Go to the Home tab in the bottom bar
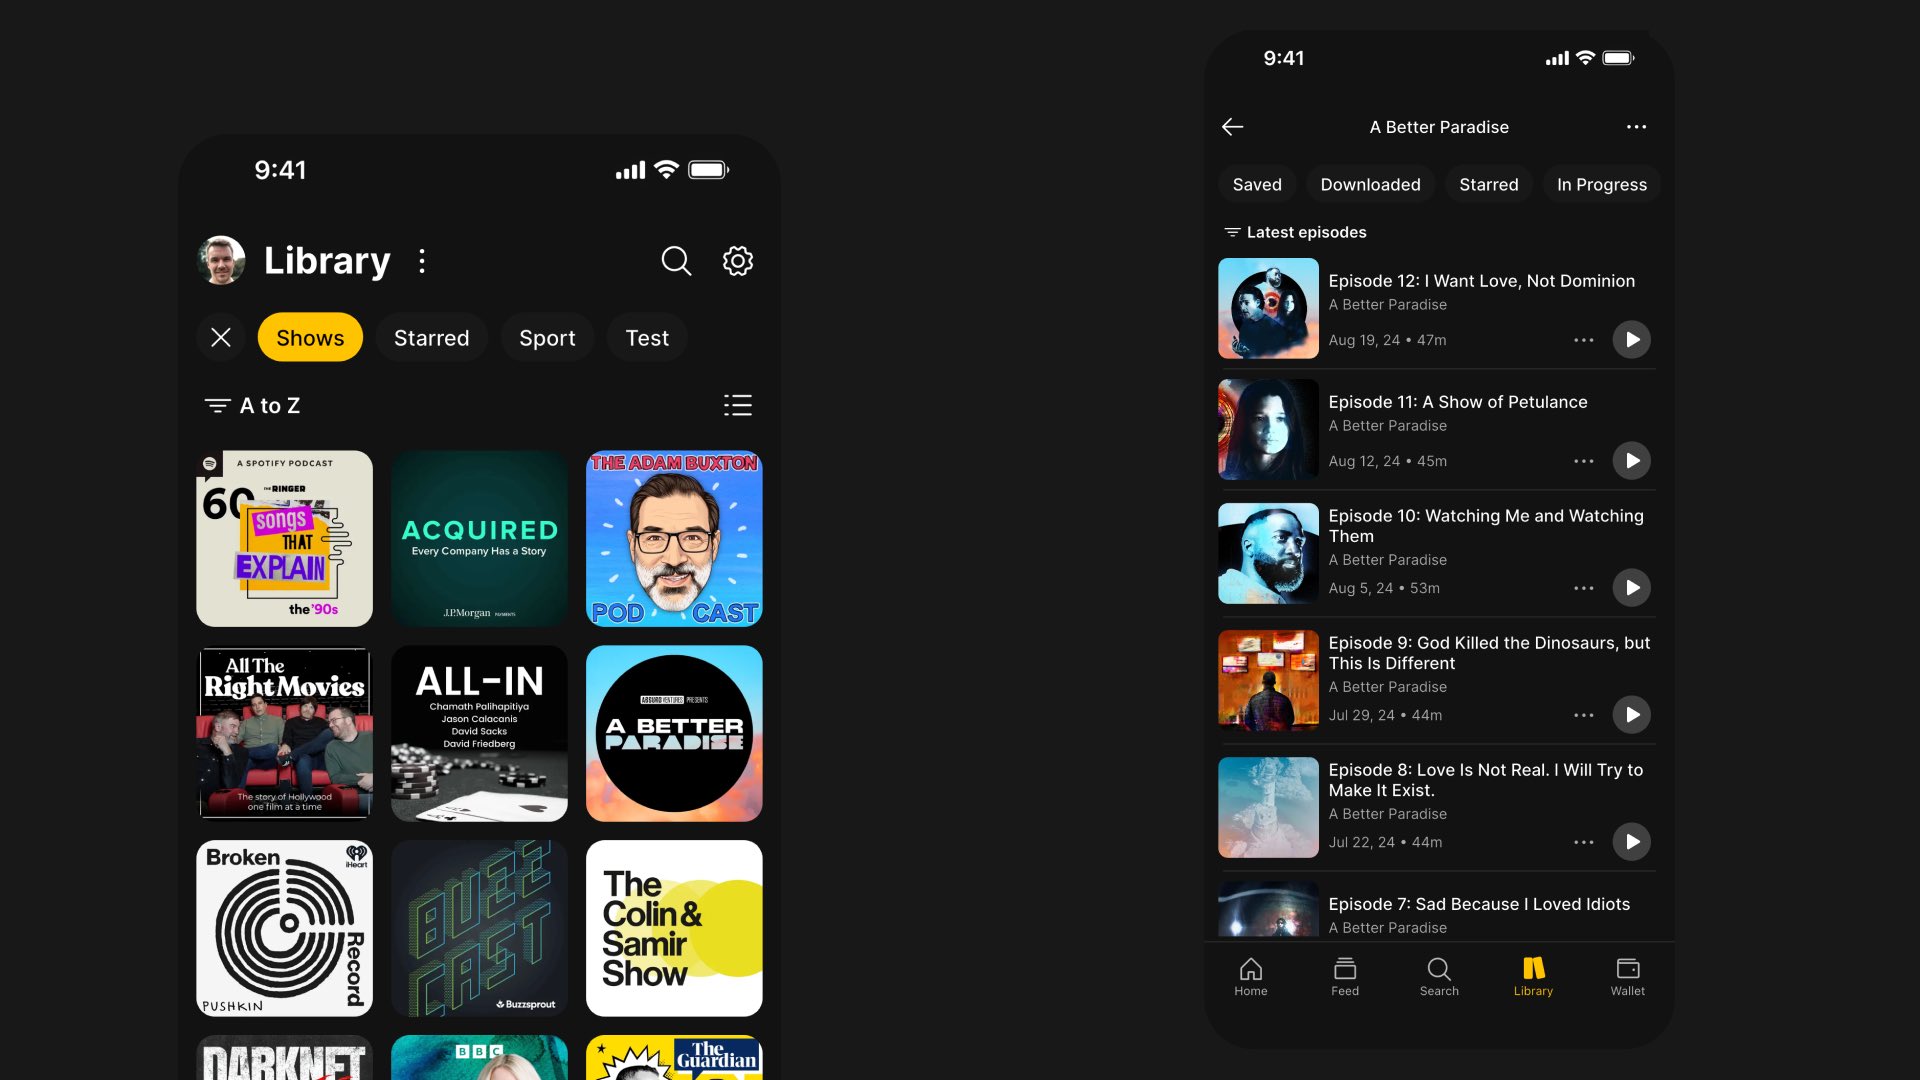 (x=1250, y=976)
